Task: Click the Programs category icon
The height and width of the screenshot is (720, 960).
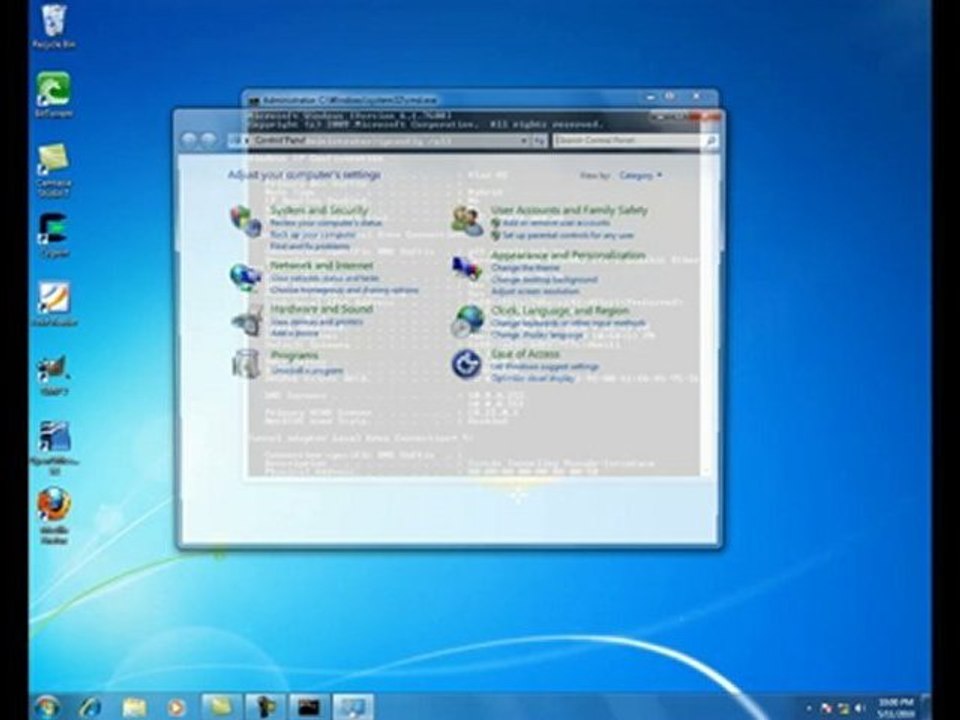Action: tap(246, 364)
